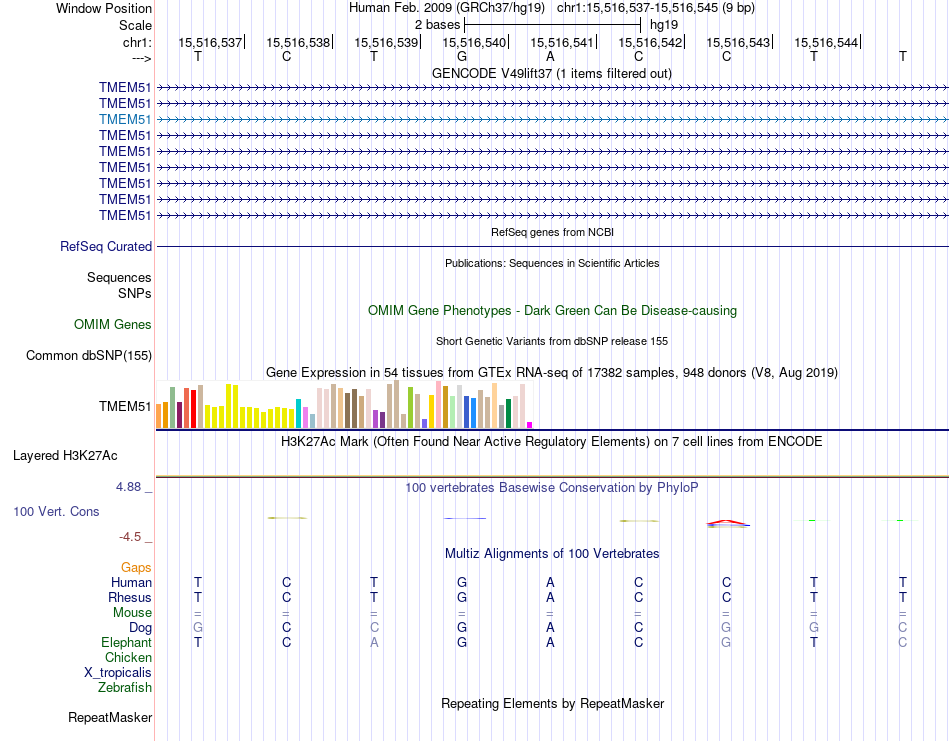Open the RefSeq Curated track label
Viewport: 950px width, 741px height.
[106, 246]
